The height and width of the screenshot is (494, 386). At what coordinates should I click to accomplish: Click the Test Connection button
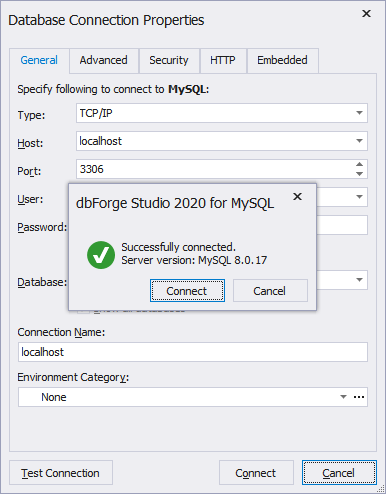(61, 473)
